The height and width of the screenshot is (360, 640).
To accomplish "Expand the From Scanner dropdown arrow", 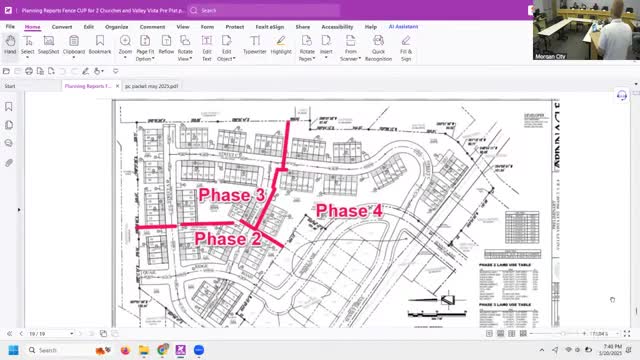I will pos(360,59).
